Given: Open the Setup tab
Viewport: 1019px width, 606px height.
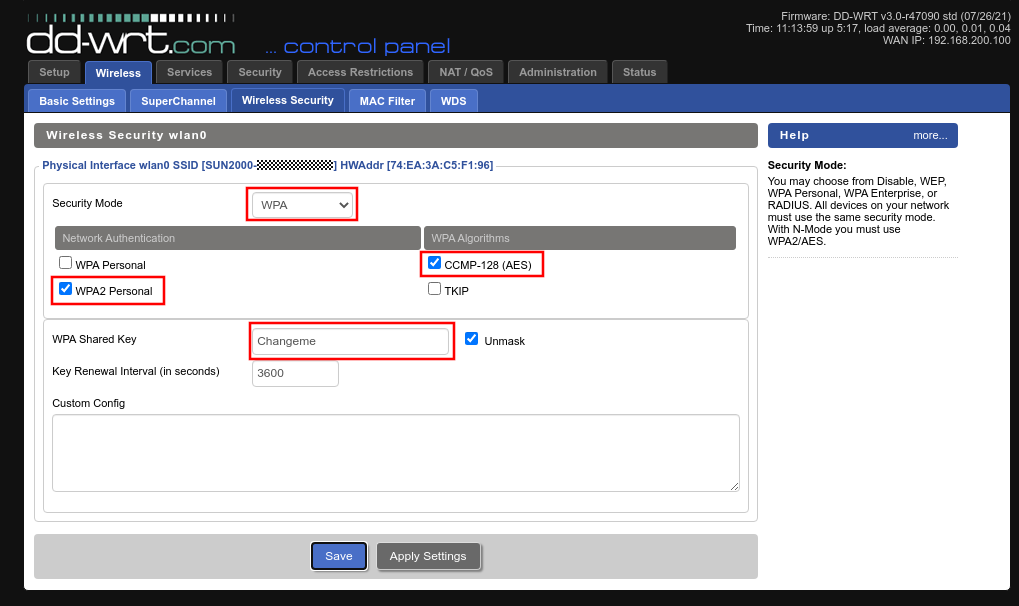Looking at the screenshot, I should 54,72.
